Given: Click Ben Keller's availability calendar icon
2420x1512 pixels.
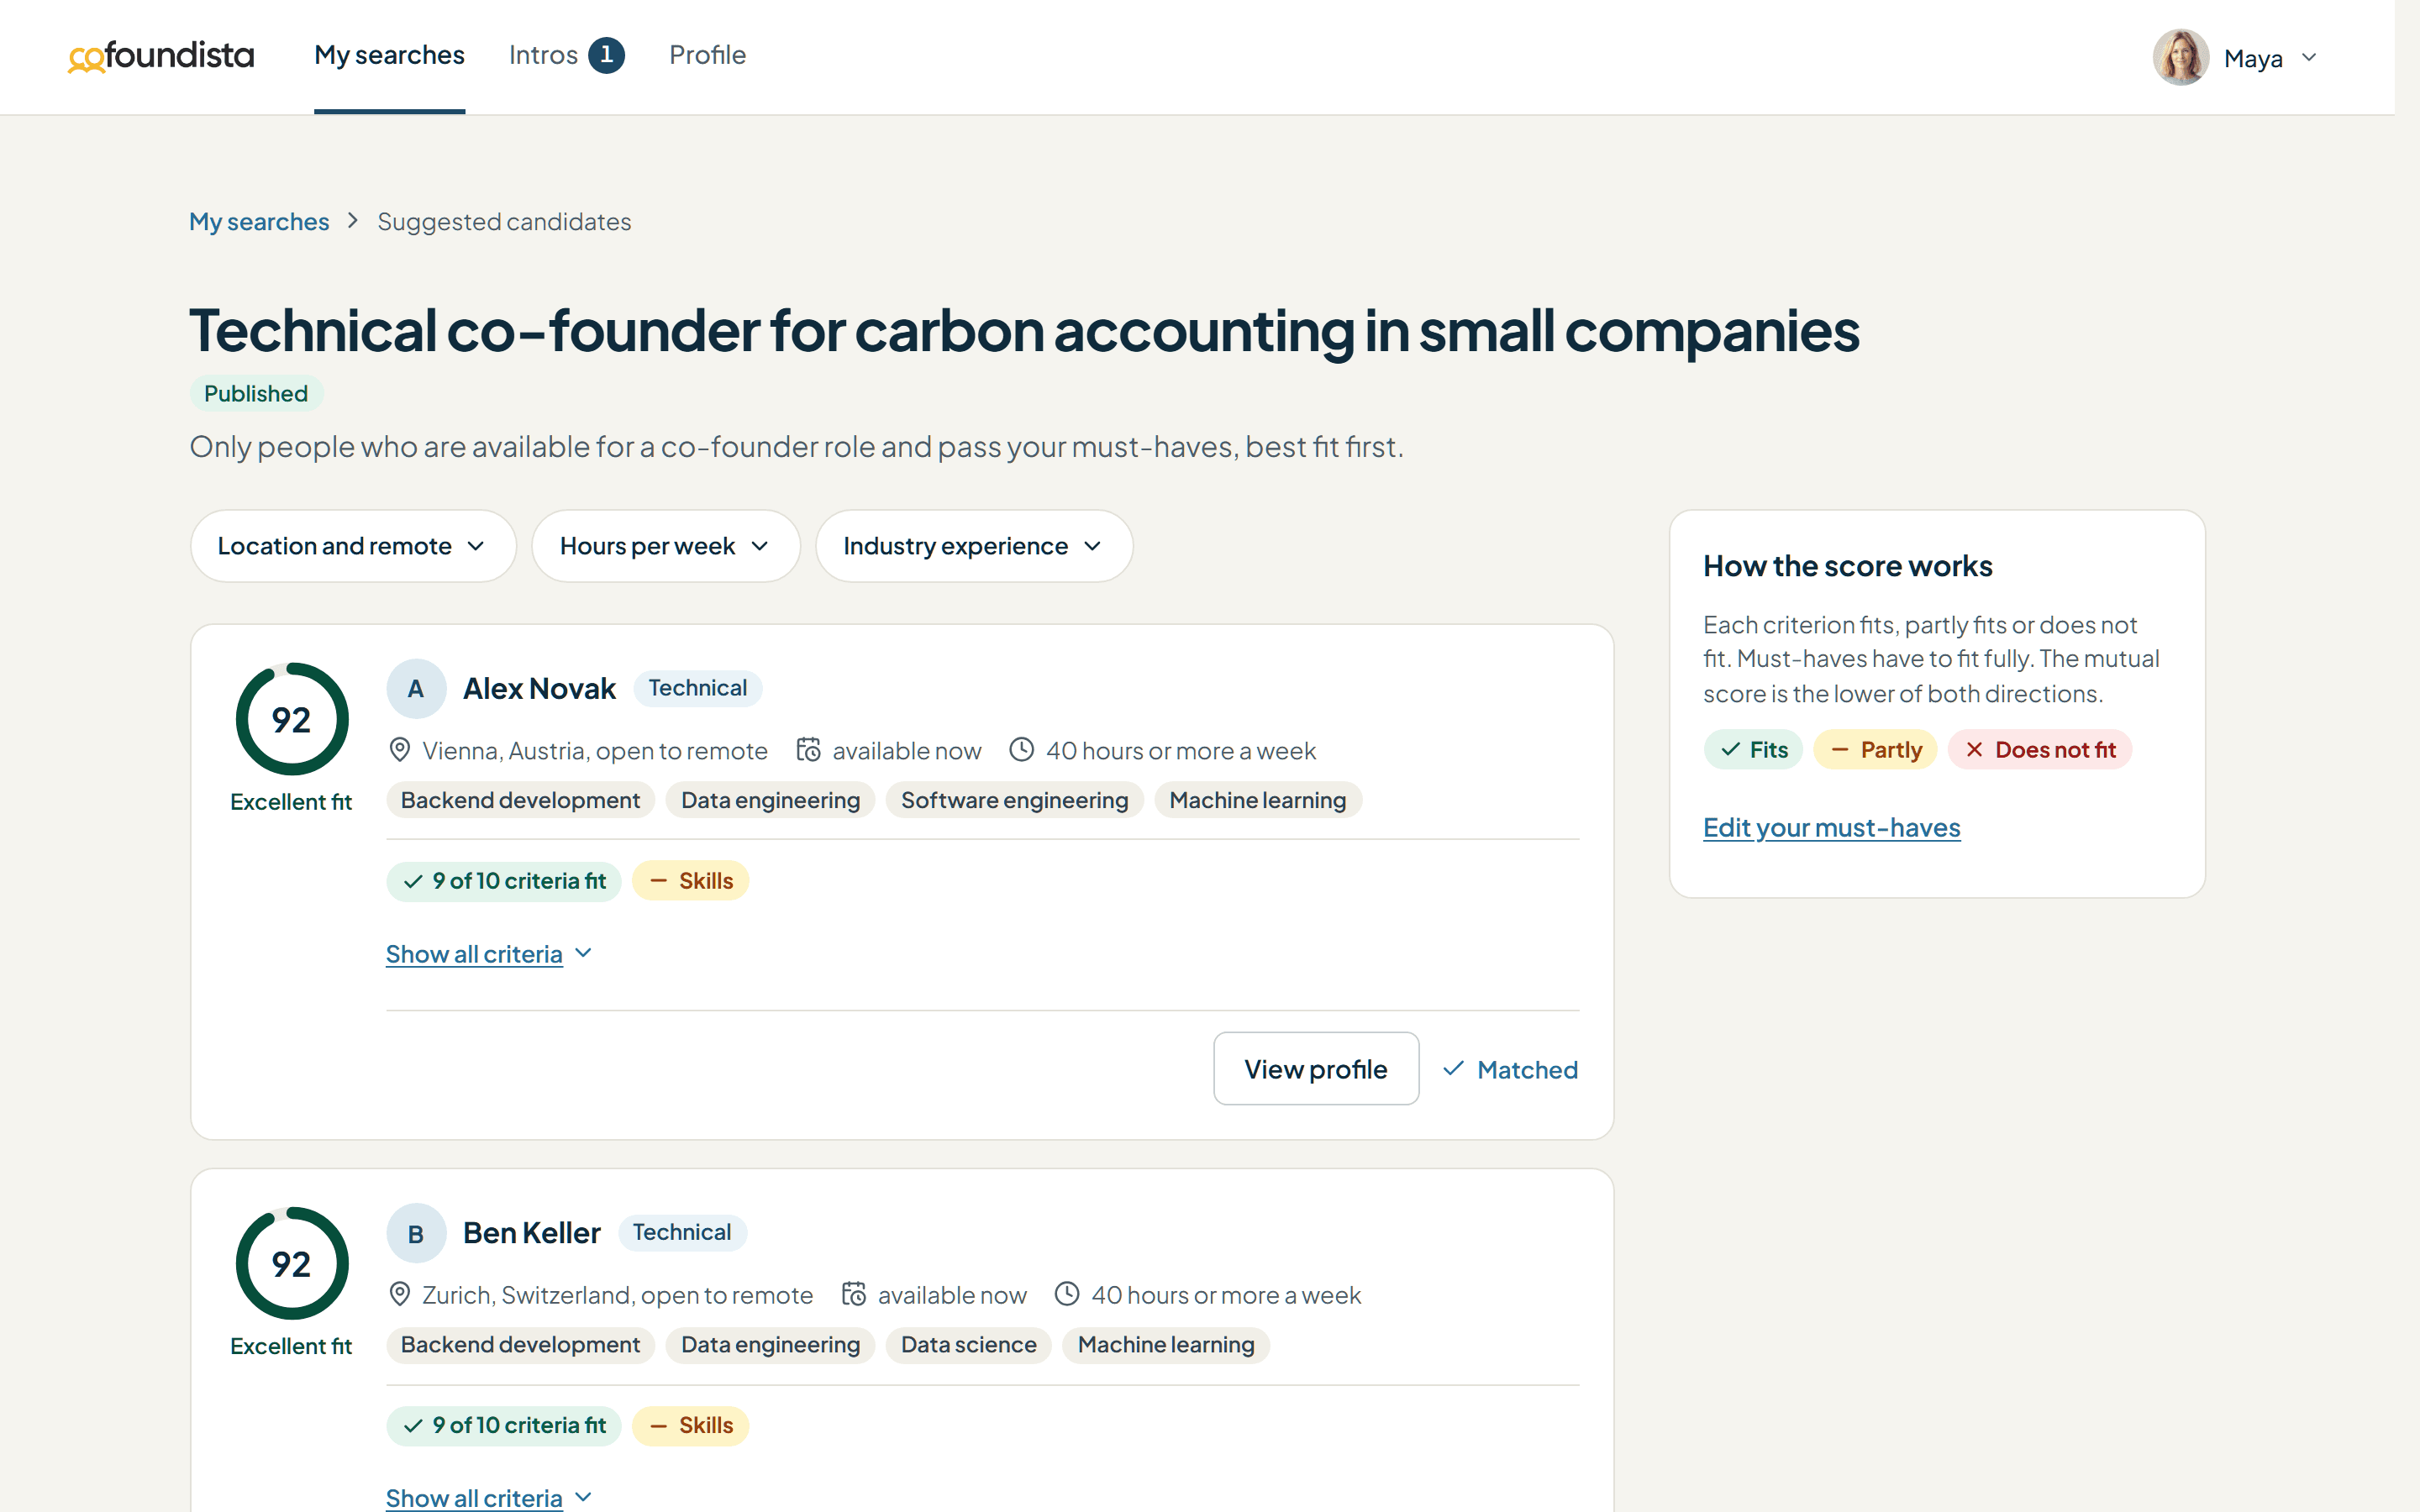Looking at the screenshot, I should coord(853,1294).
